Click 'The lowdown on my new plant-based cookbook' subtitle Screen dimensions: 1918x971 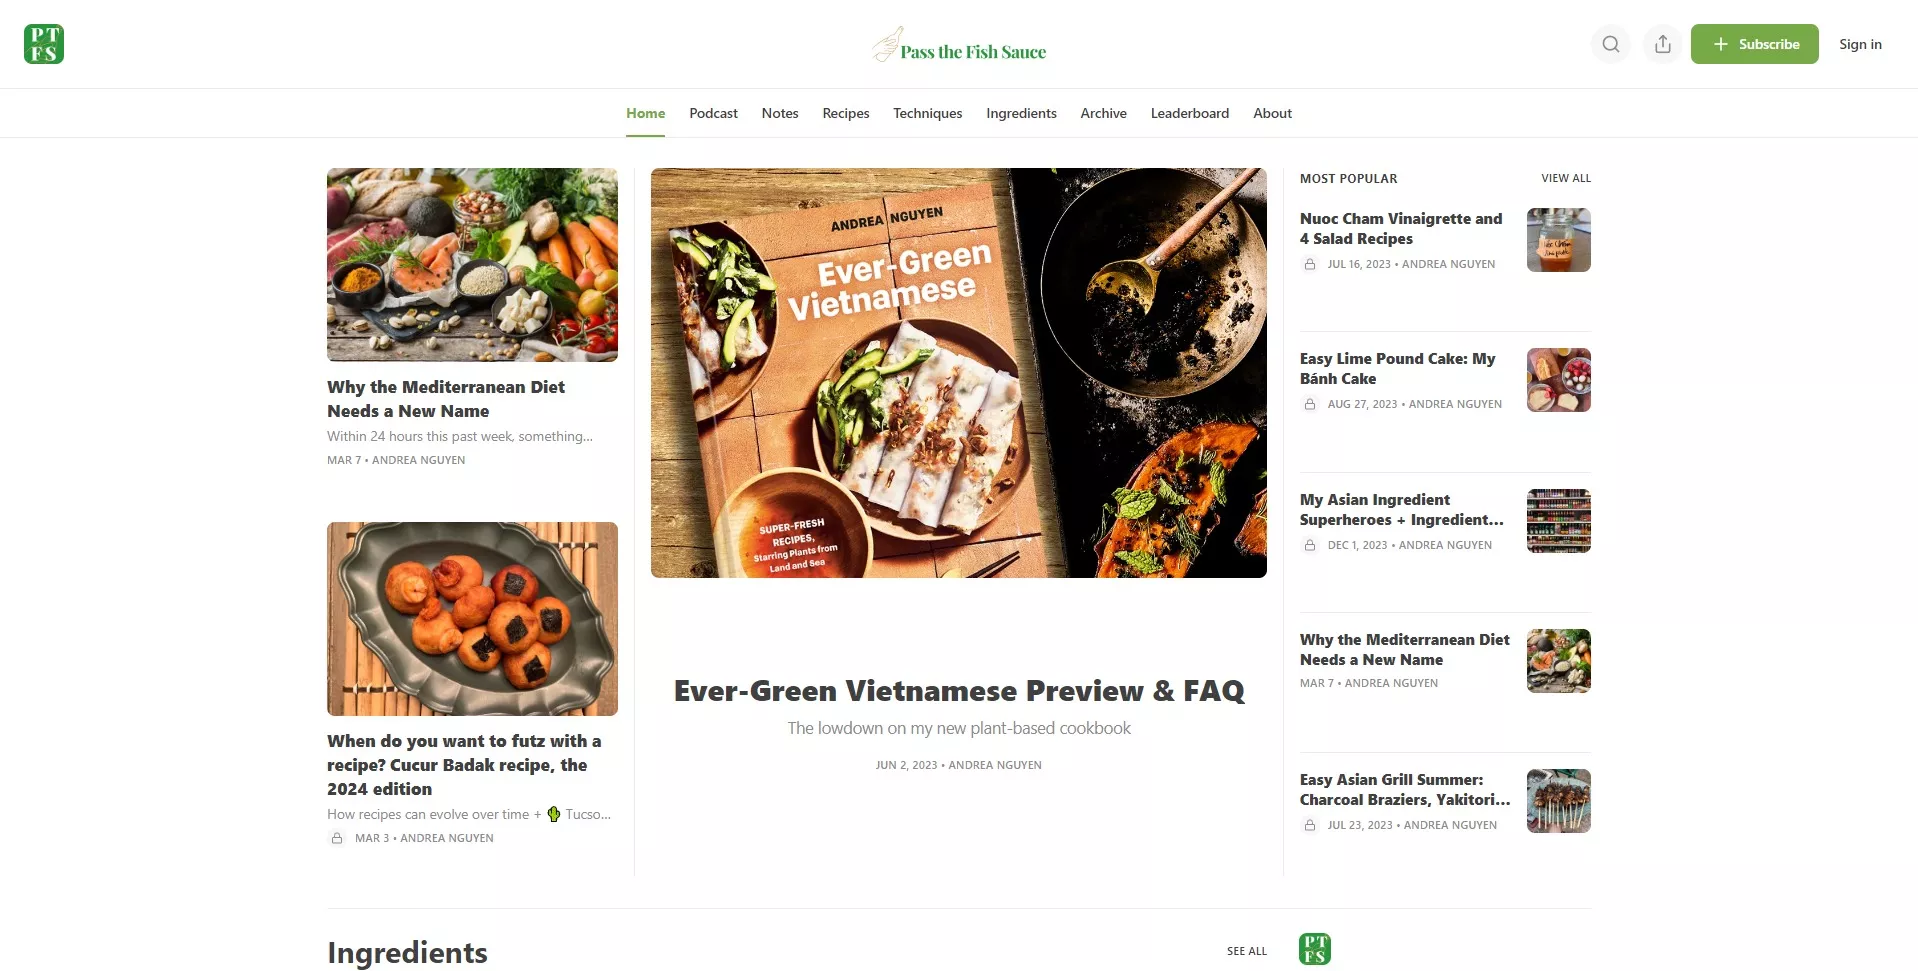959,728
